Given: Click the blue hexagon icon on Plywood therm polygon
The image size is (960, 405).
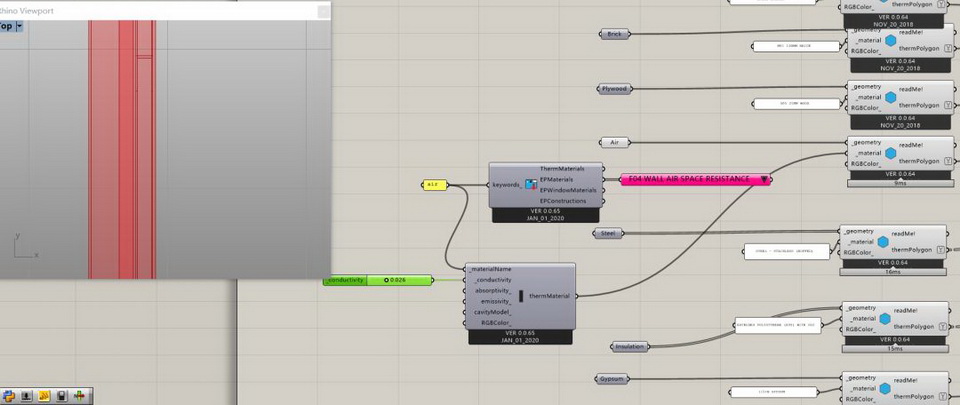Looking at the screenshot, I should [887, 98].
